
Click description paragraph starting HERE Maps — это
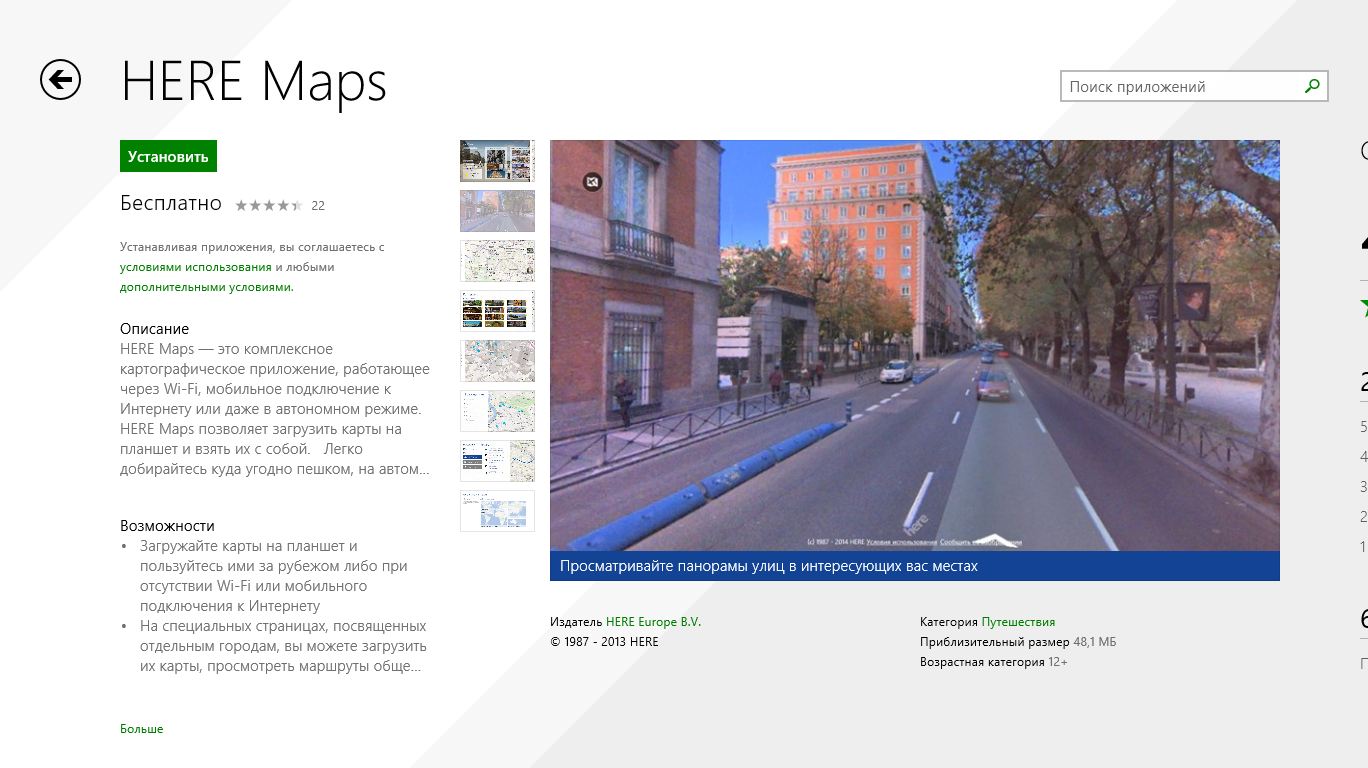pos(275,409)
